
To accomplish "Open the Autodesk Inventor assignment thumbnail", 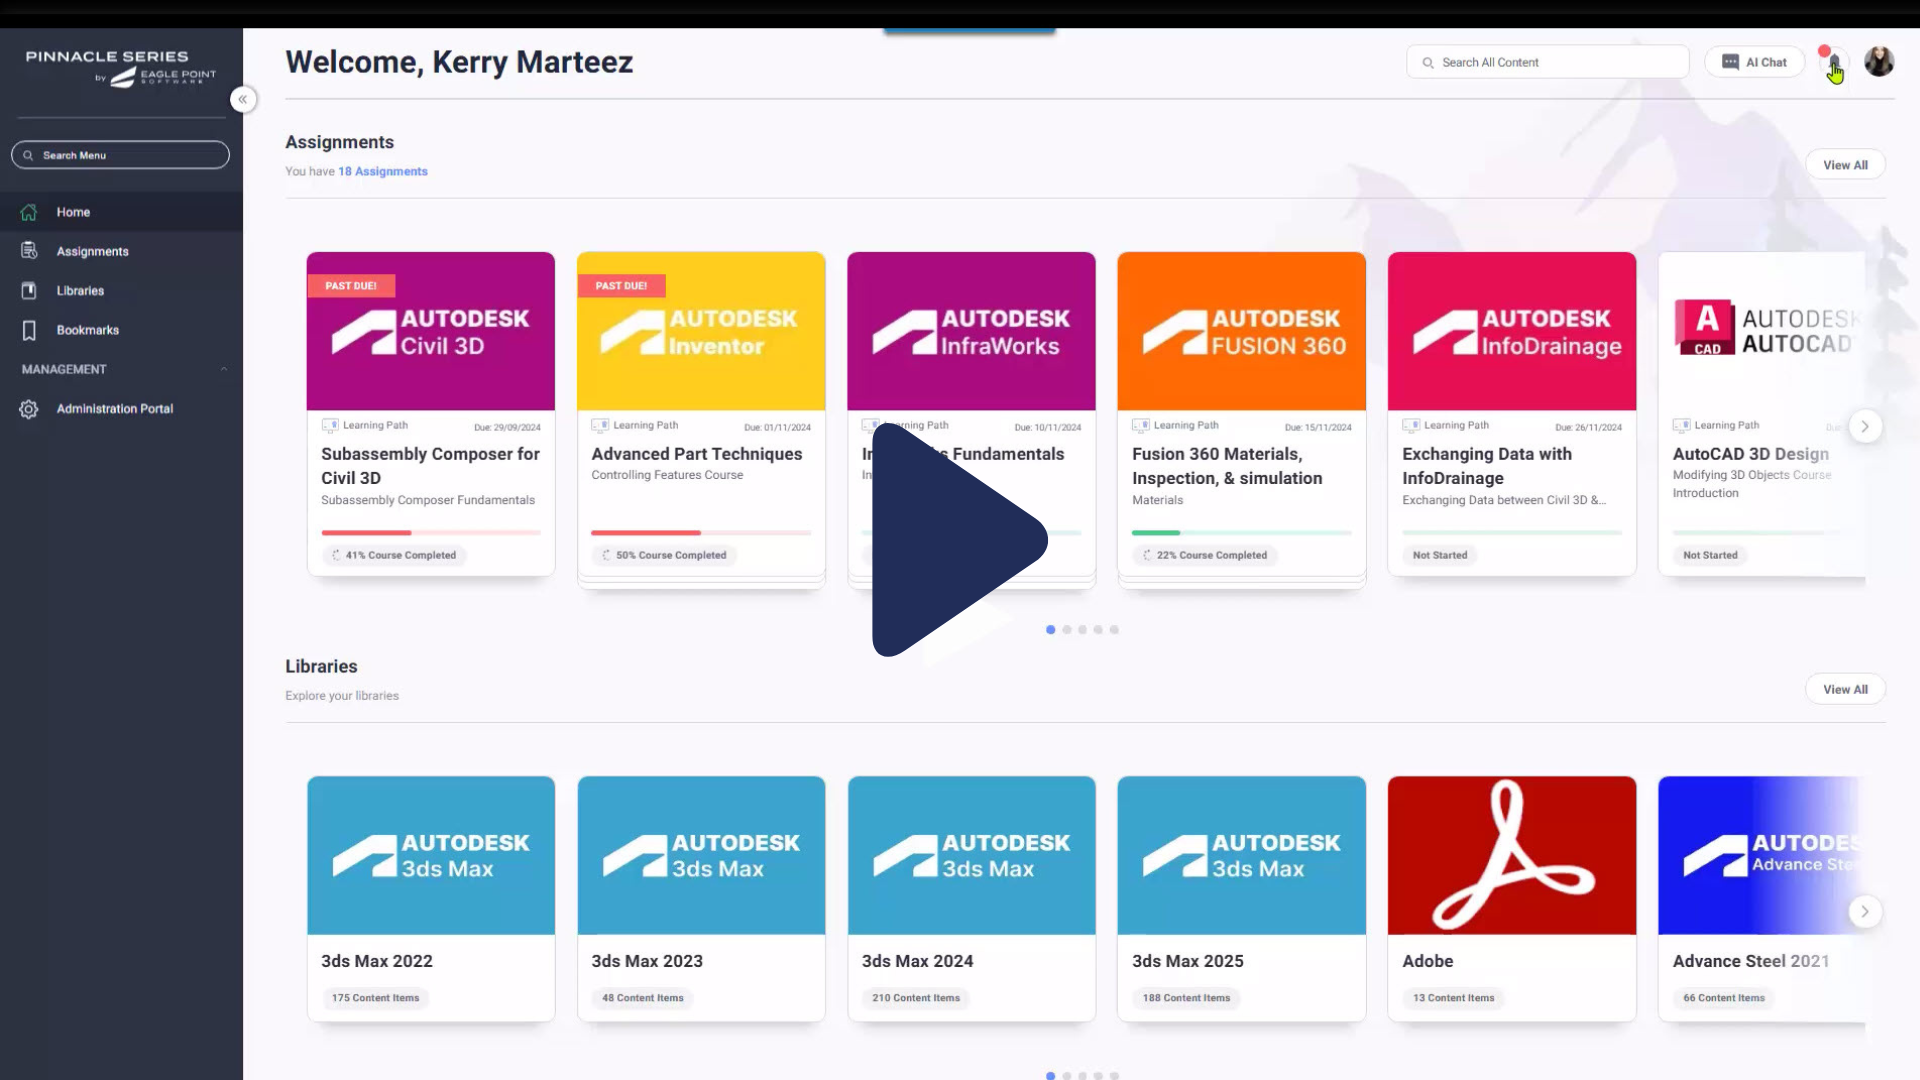I will [x=701, y=331].
